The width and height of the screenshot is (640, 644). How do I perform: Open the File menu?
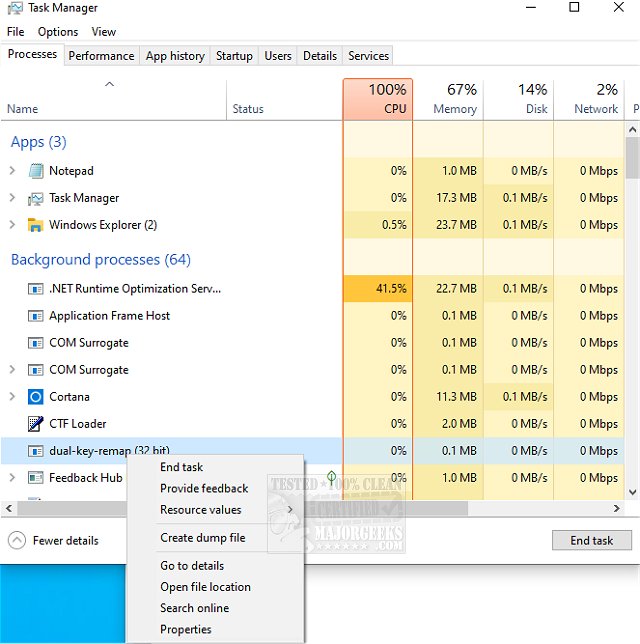(x=16, y=32)
